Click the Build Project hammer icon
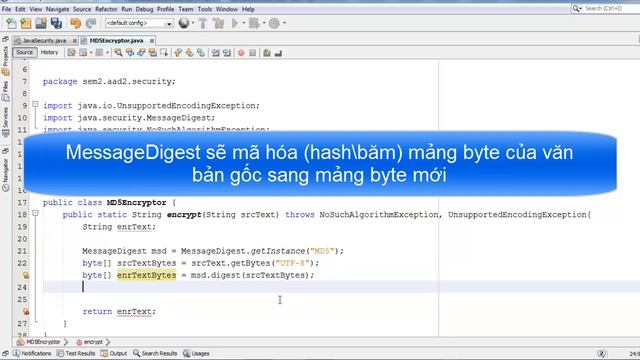Screen dimensions: 640x360 [203, 23]
